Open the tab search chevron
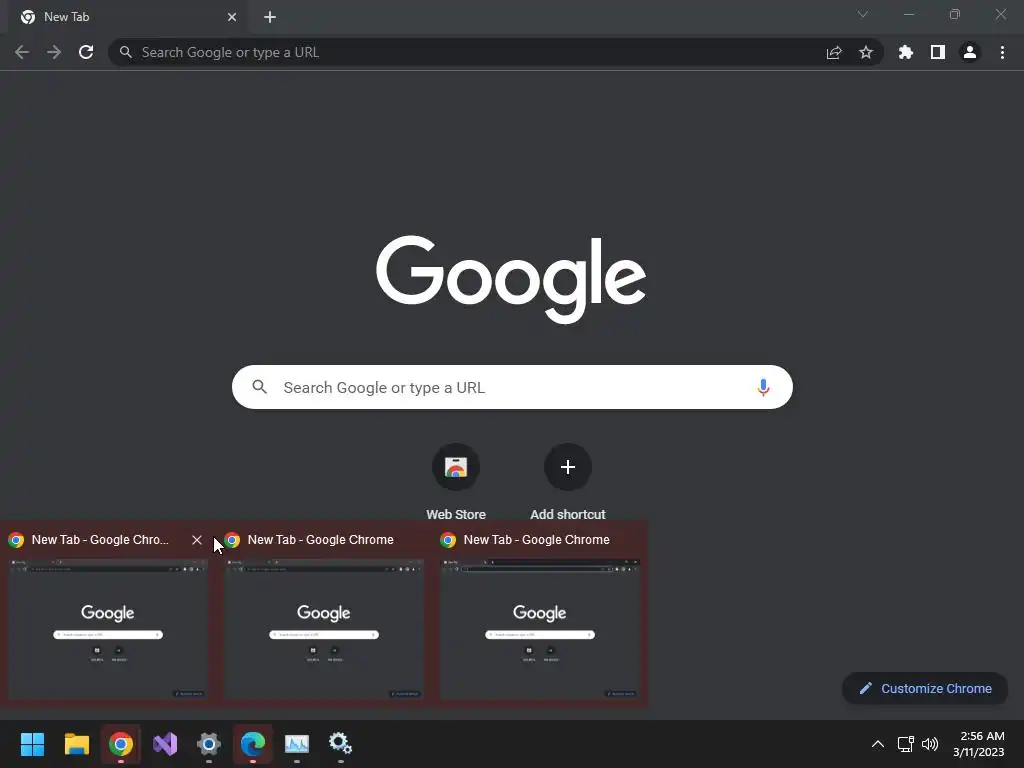1024x768 pixels. (x=863, y=14)
